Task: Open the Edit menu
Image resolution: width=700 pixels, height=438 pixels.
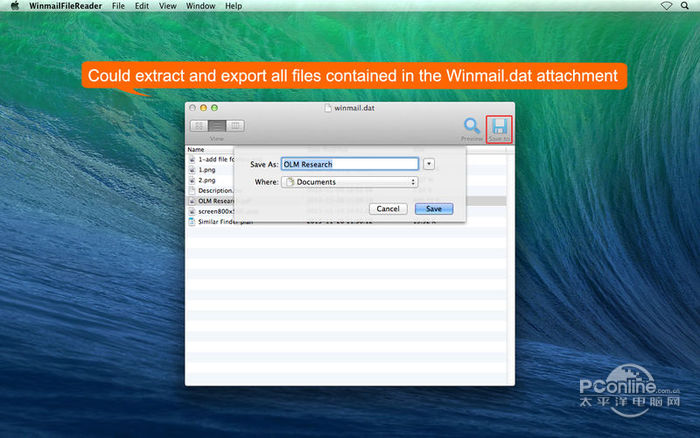Action: pyautogui.click(x=142, y=6)
